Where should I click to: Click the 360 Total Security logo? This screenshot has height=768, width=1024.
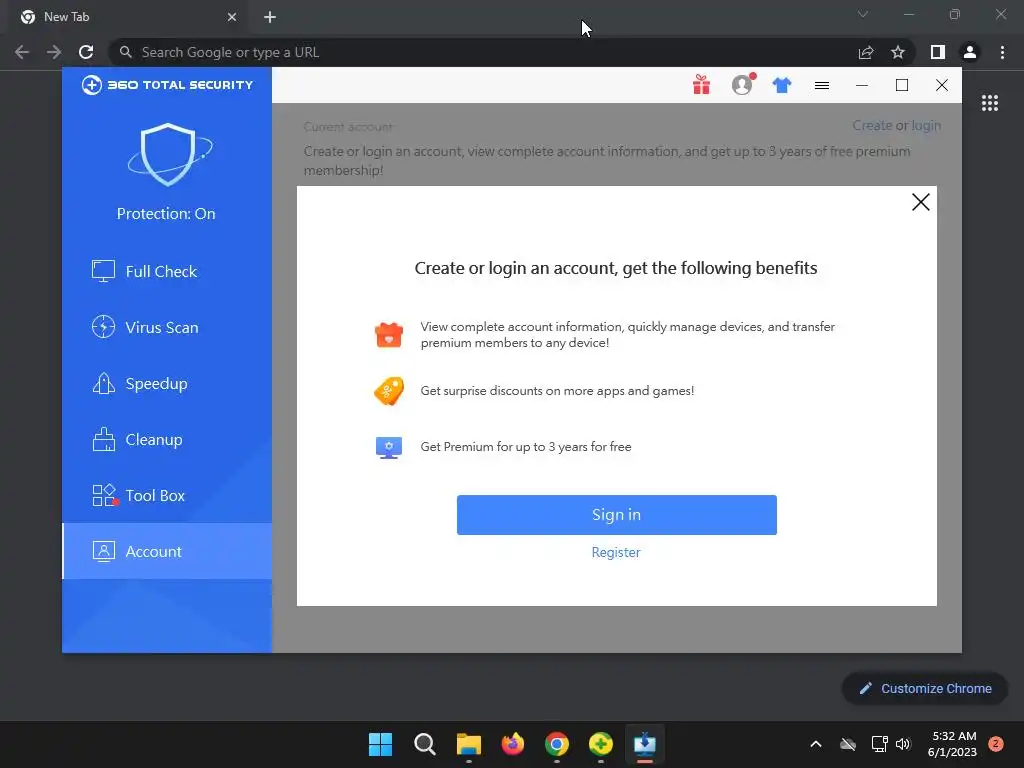[167, 85]
